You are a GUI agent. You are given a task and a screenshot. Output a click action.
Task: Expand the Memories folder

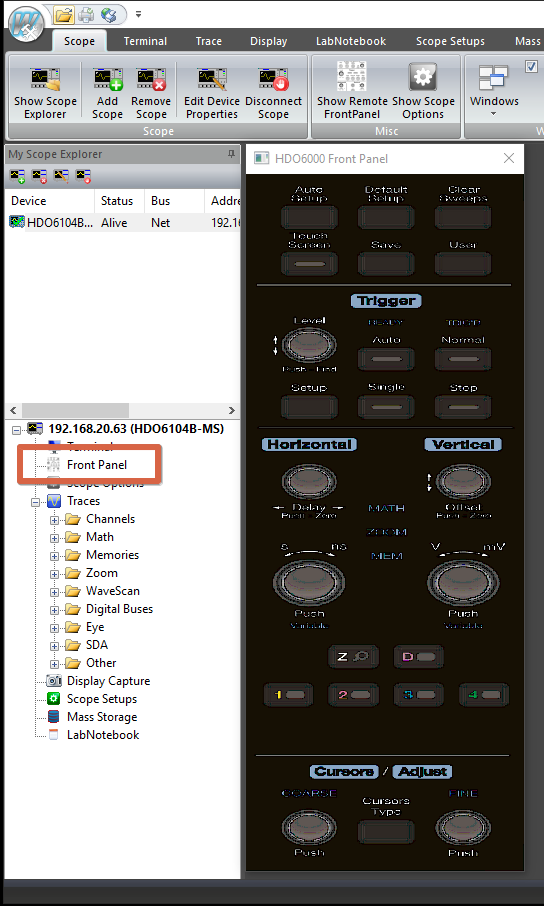tap(54, 556)
